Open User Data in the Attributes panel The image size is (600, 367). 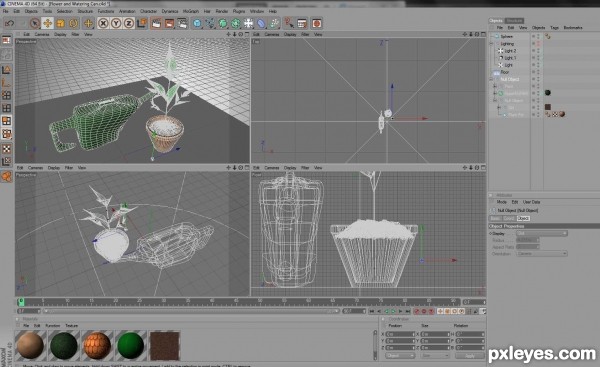[x=531, y=202]
